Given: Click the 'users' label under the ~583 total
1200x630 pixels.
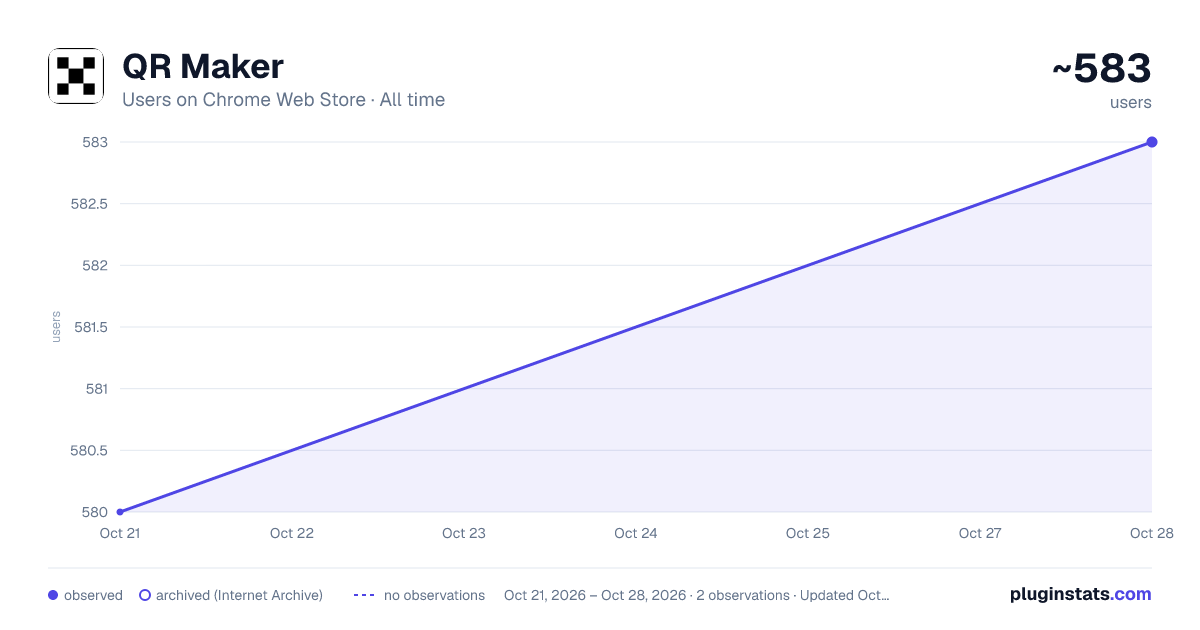Looking at the screenshot, I should pyautogui.click(x=1131, y=103).
